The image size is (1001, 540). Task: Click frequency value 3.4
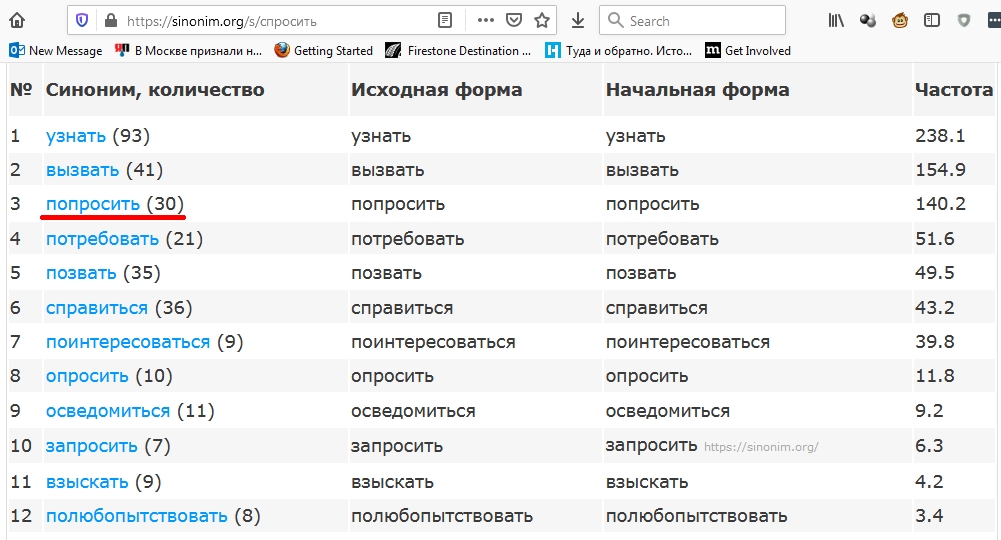[x=929, y=516]
